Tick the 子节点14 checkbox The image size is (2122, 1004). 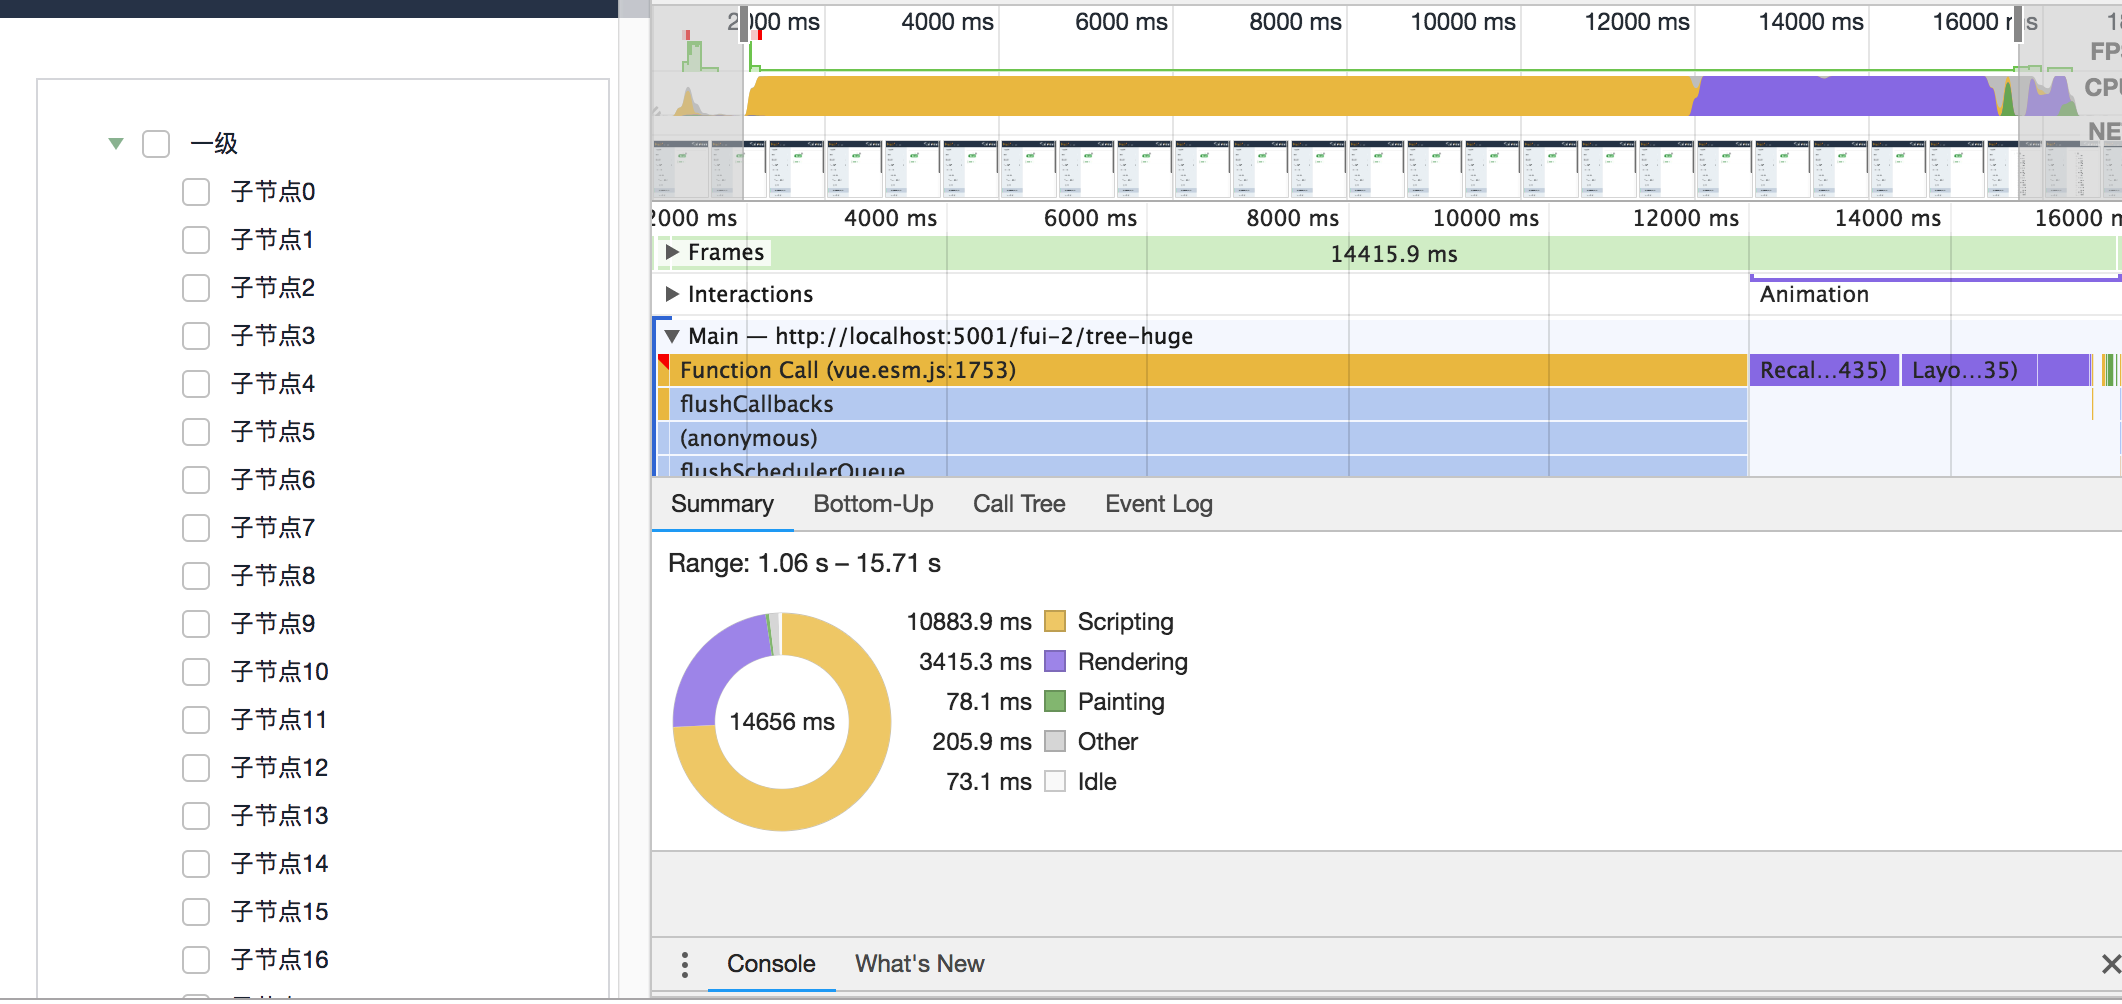pyautogui.click(x=196, y=864)
